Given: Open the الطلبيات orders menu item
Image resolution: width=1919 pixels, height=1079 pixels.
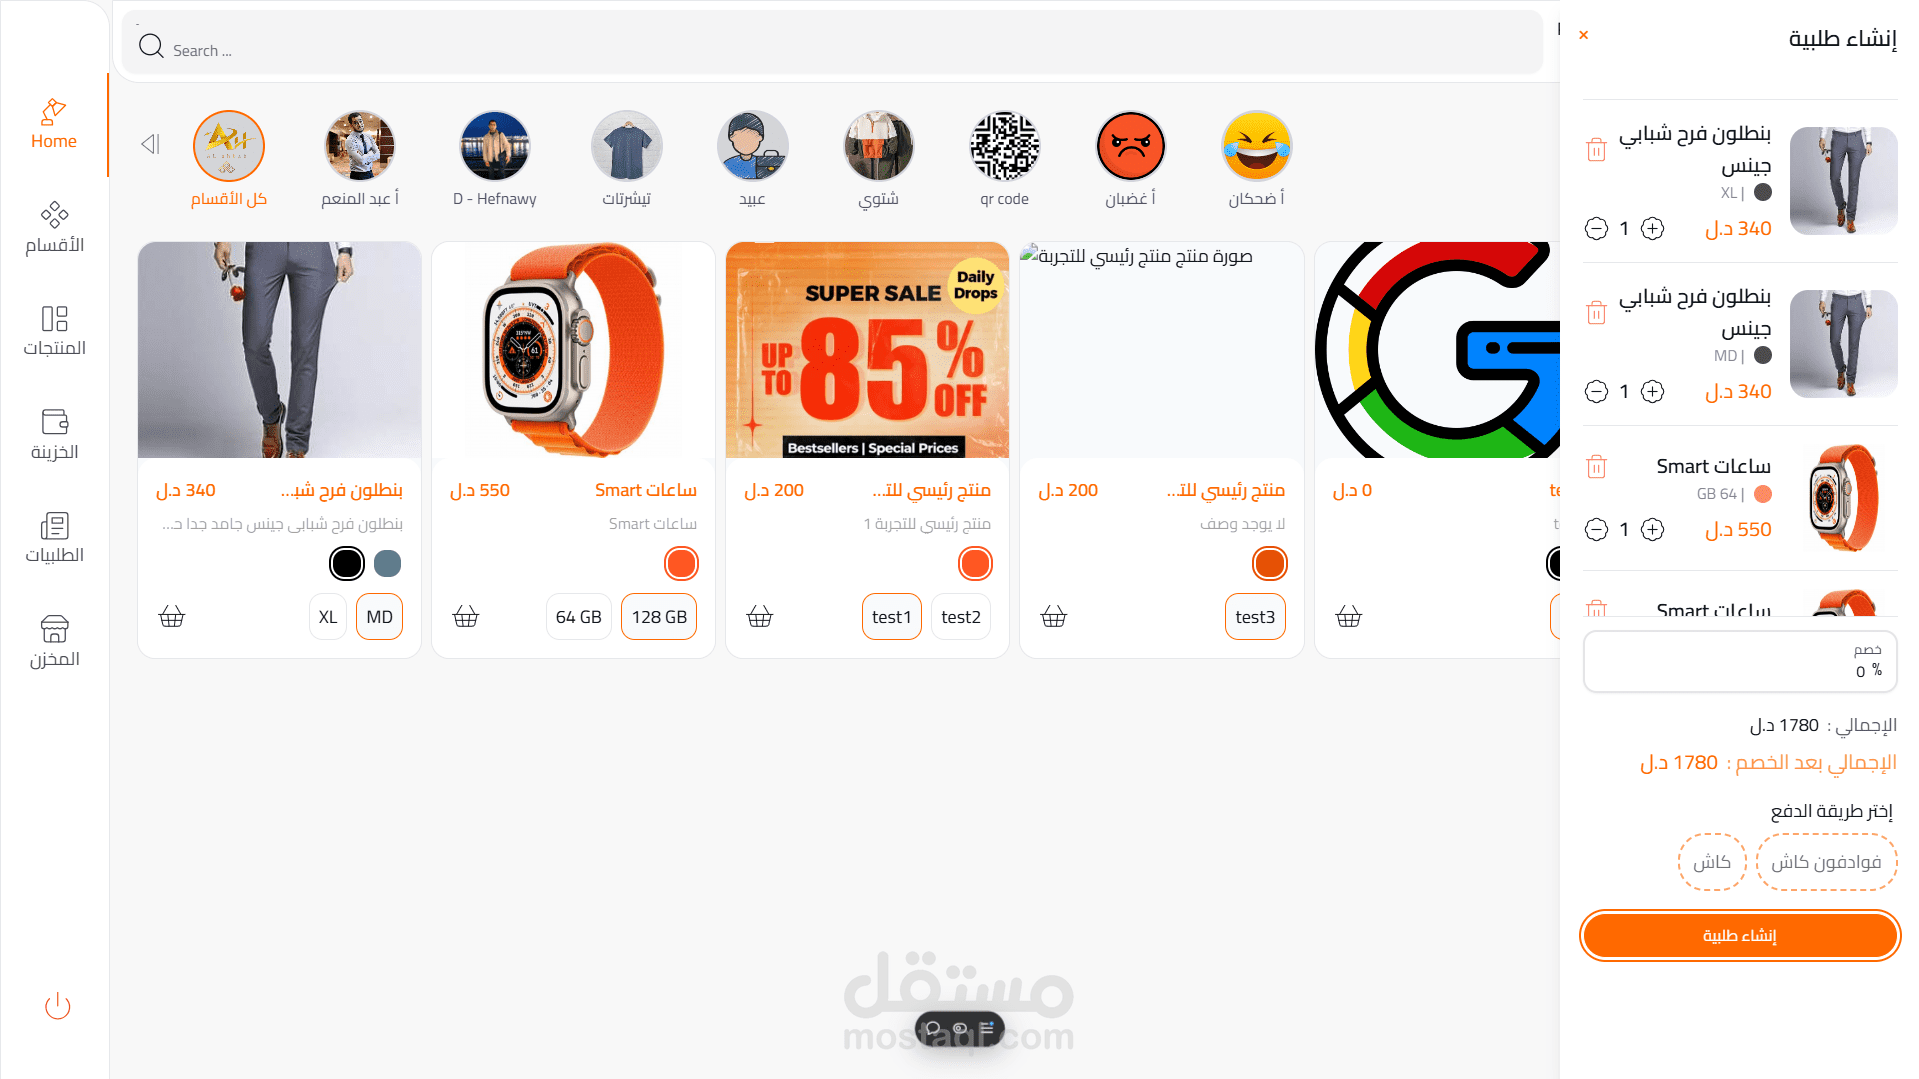Looking at the screenshot, I should 54,538.
